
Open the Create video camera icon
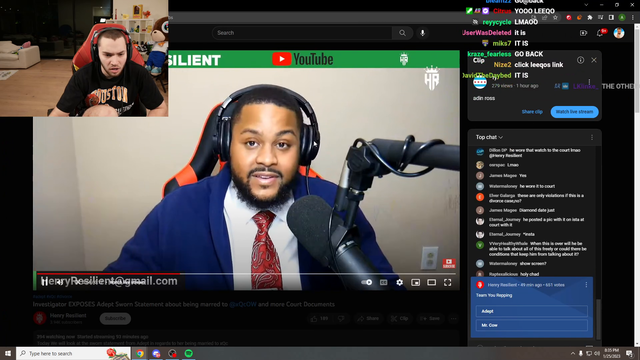pyautogui.click(x=583, y=33)
